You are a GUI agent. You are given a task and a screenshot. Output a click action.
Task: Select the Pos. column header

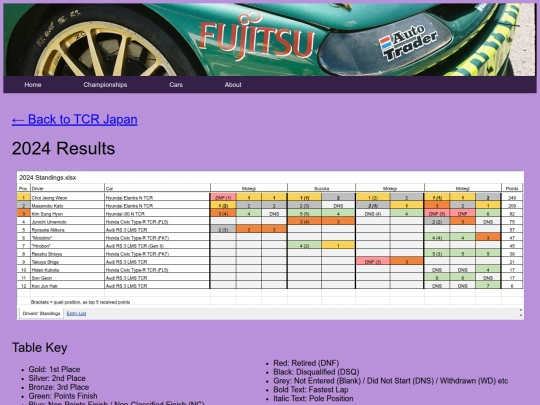click(x=23, y=189)
